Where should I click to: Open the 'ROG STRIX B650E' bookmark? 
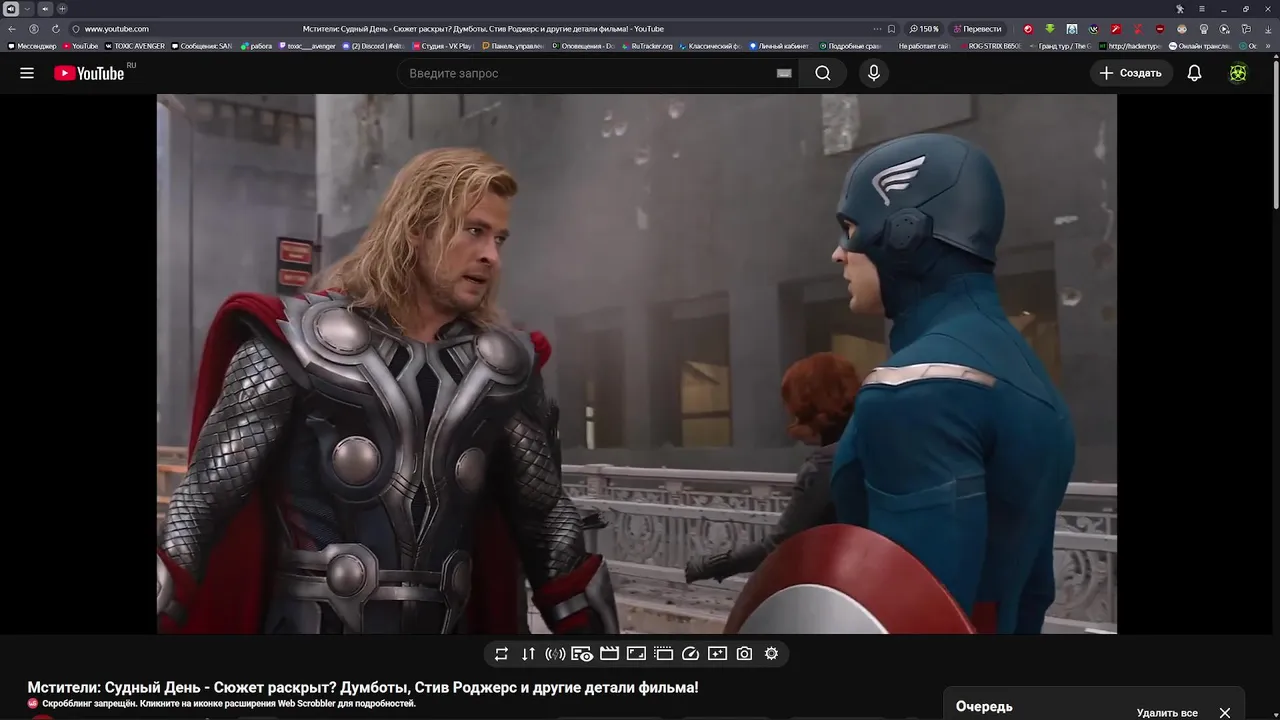(990, 46)
